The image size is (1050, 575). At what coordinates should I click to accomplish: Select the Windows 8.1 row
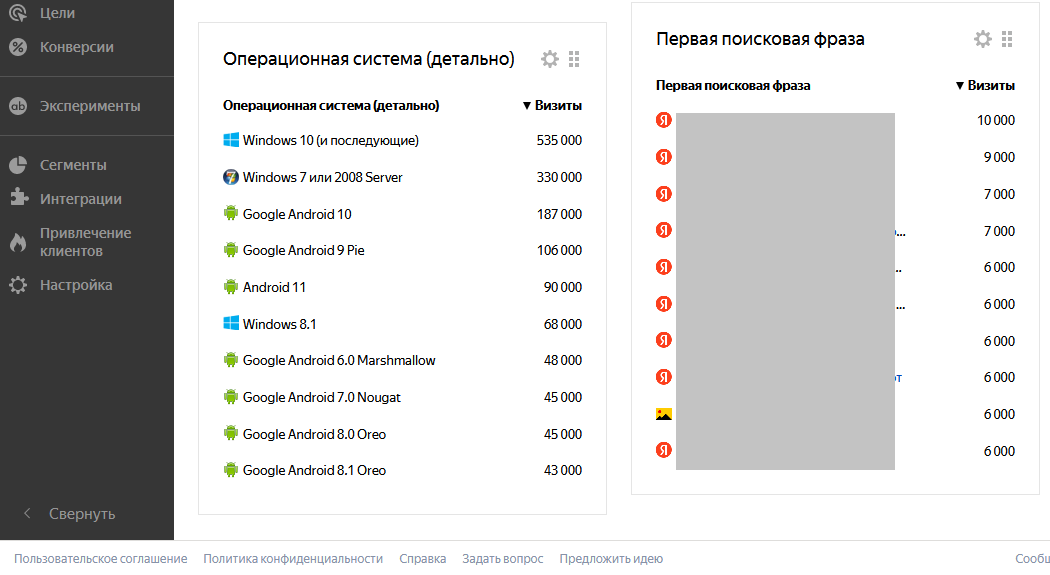pos(402,324)
